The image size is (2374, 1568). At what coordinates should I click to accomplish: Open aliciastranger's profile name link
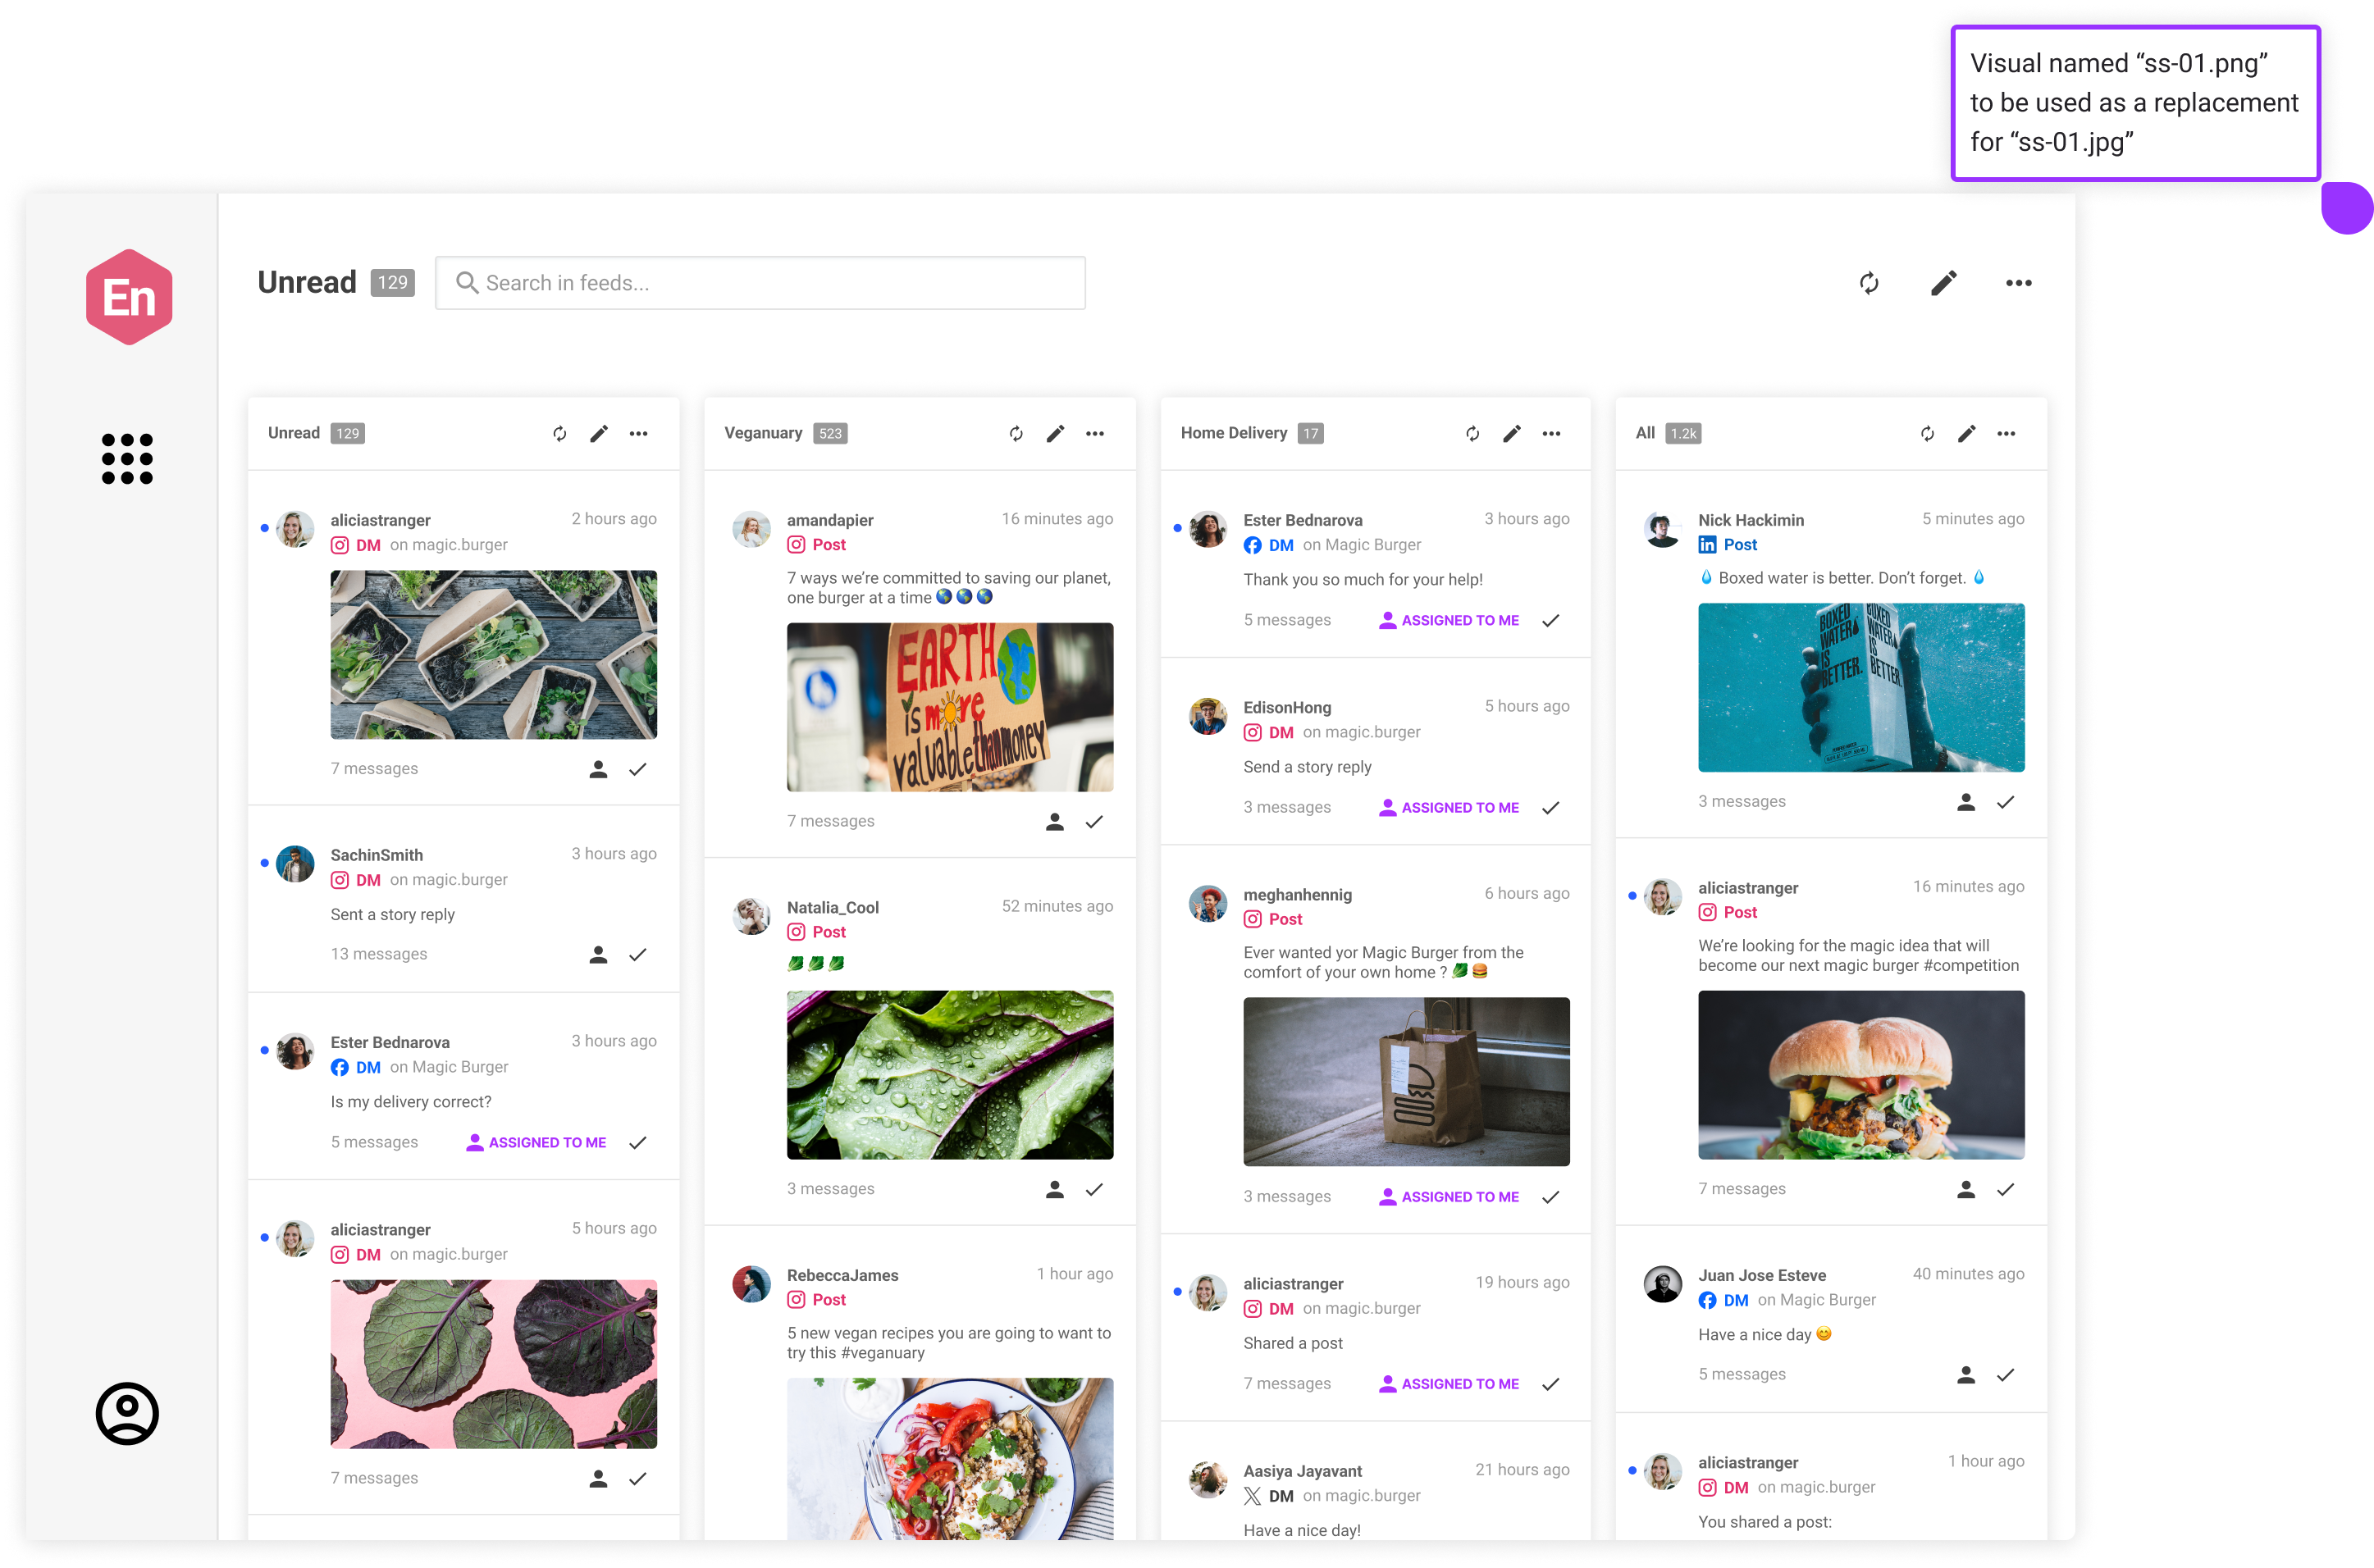point(381,519)
